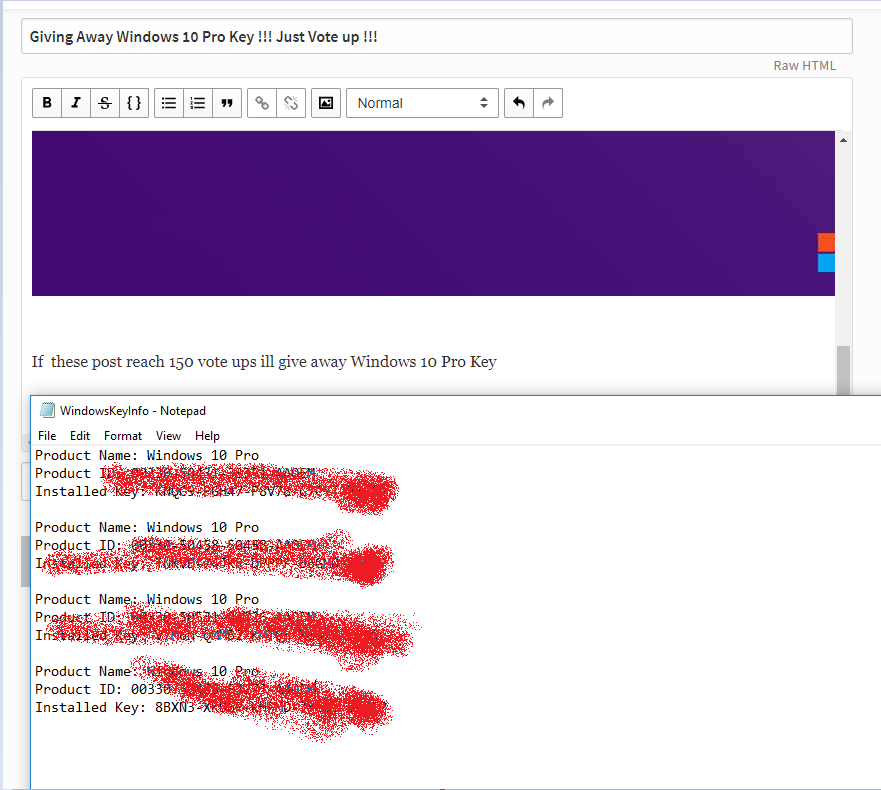The image size is (881, 790).
Task: Insert unordered bullet list
Action: (169, 103)
